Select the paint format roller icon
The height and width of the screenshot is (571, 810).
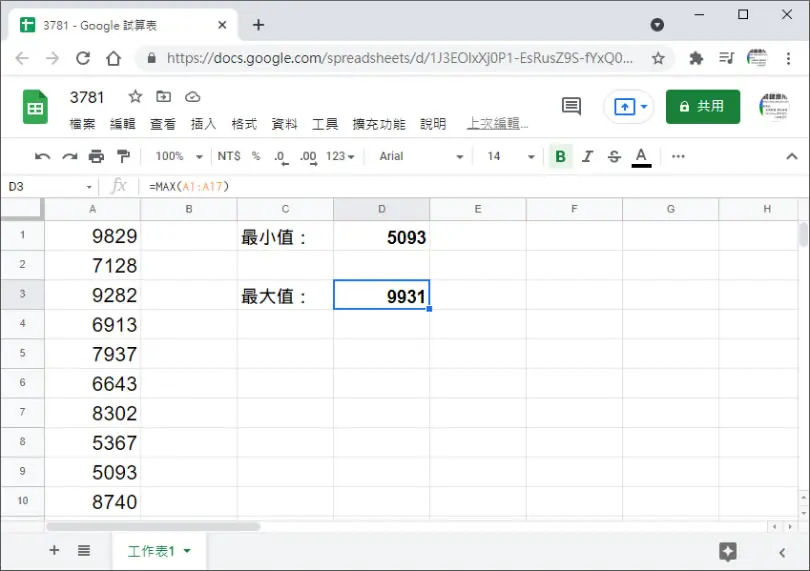[x=123, y=156]
